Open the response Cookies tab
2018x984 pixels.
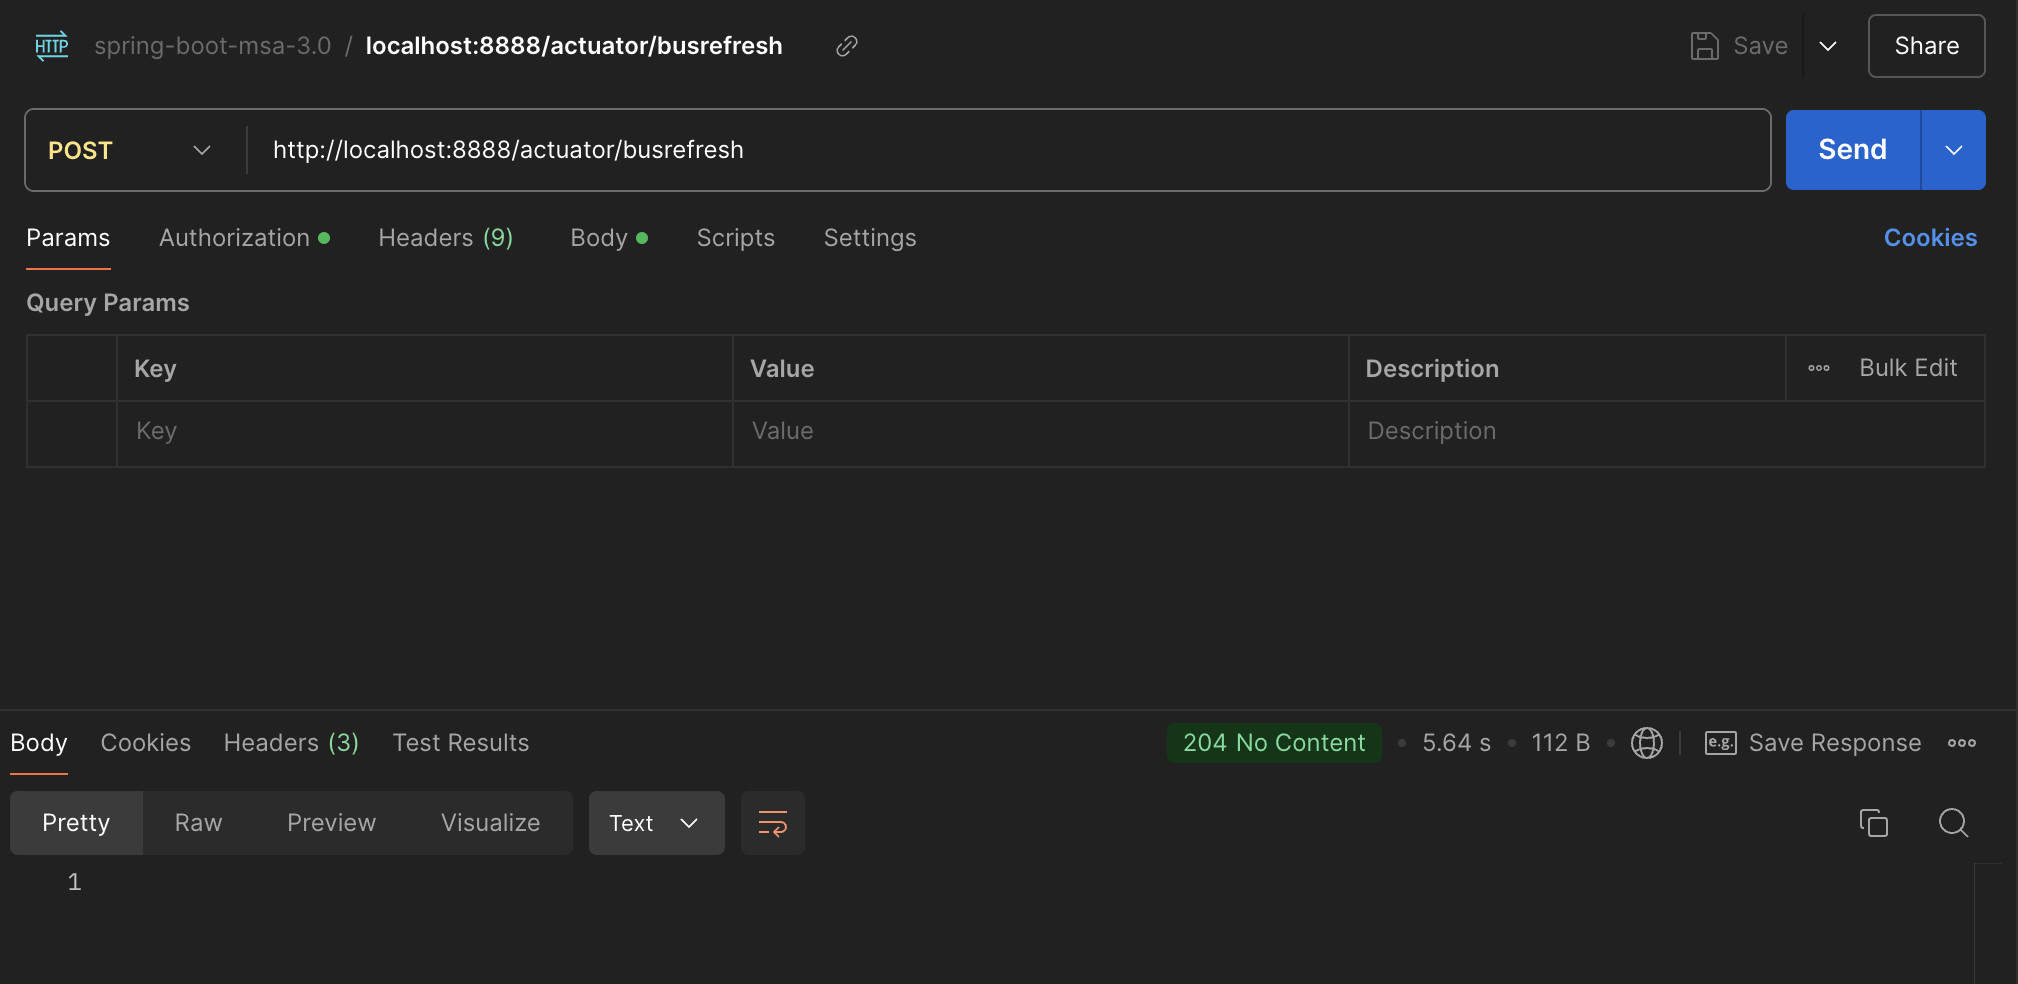146,743
